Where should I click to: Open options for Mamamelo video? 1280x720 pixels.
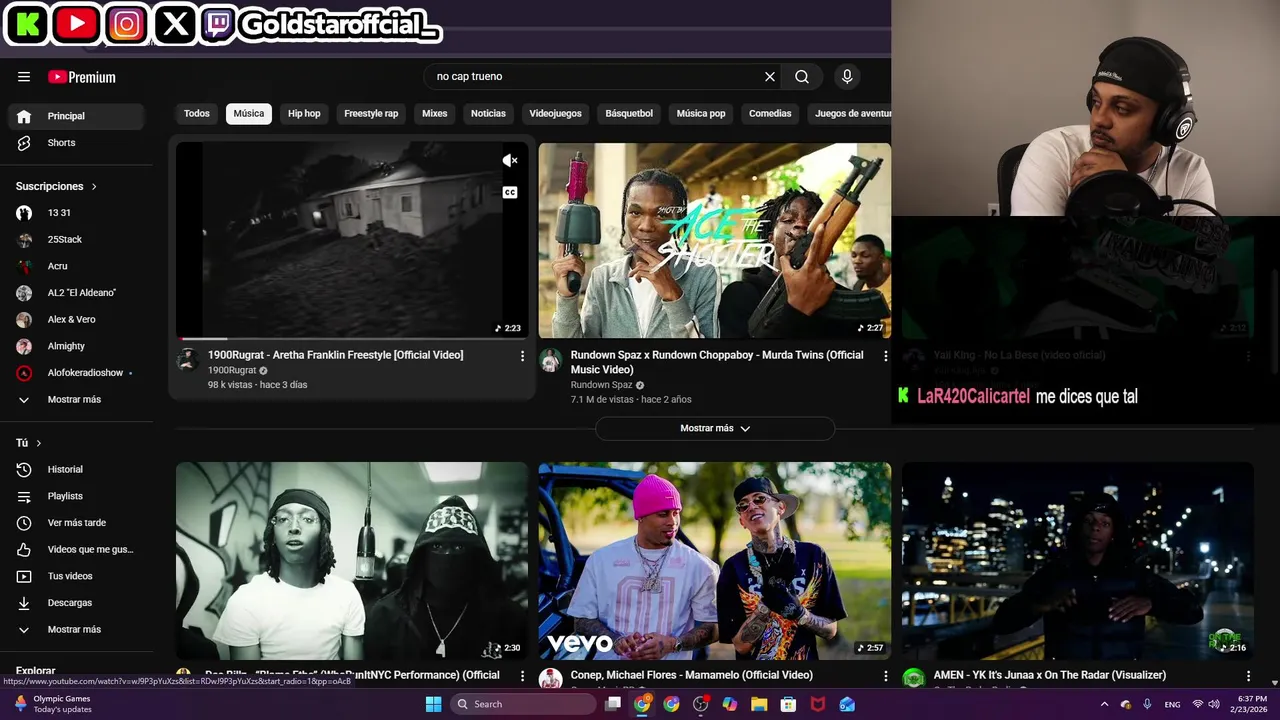[x=885, y=676]
